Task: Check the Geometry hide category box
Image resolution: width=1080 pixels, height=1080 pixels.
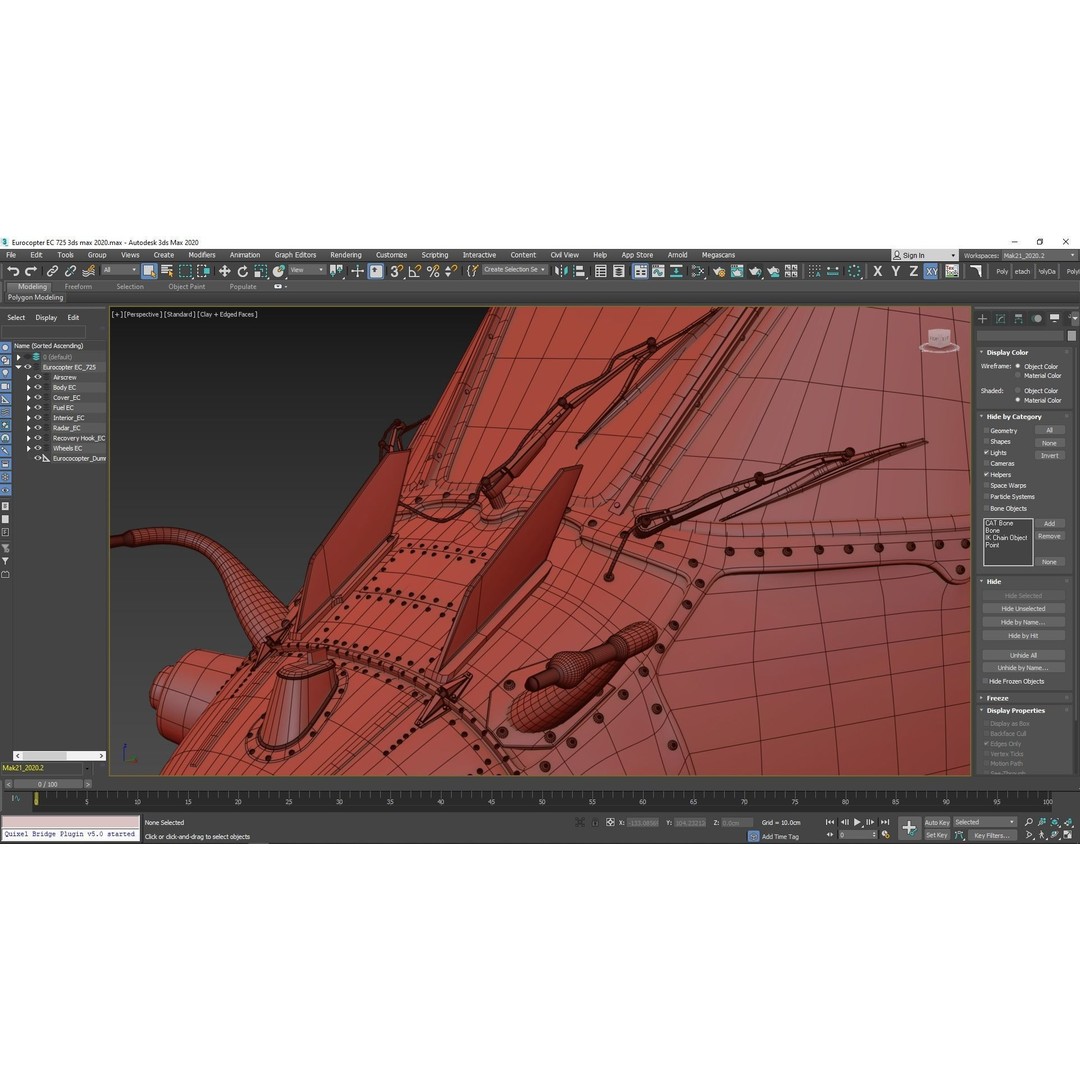Action: click(986, 430)
